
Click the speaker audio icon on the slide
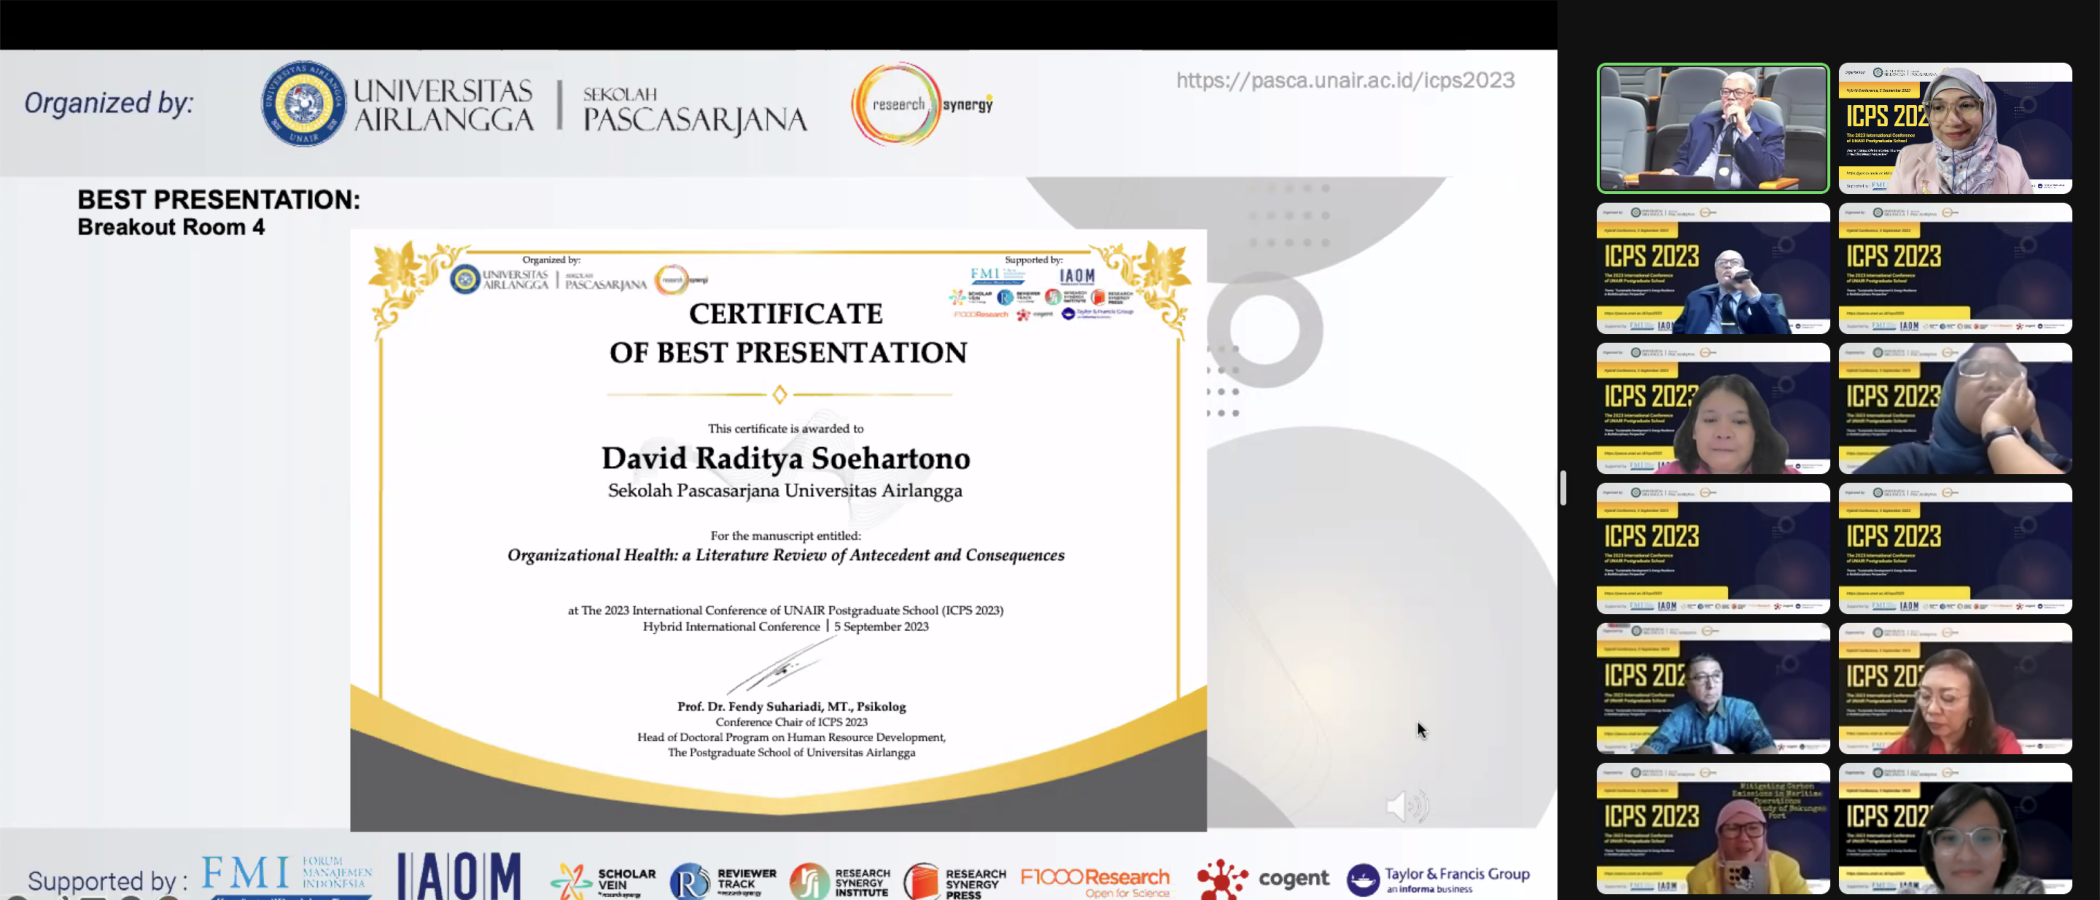1407,806
